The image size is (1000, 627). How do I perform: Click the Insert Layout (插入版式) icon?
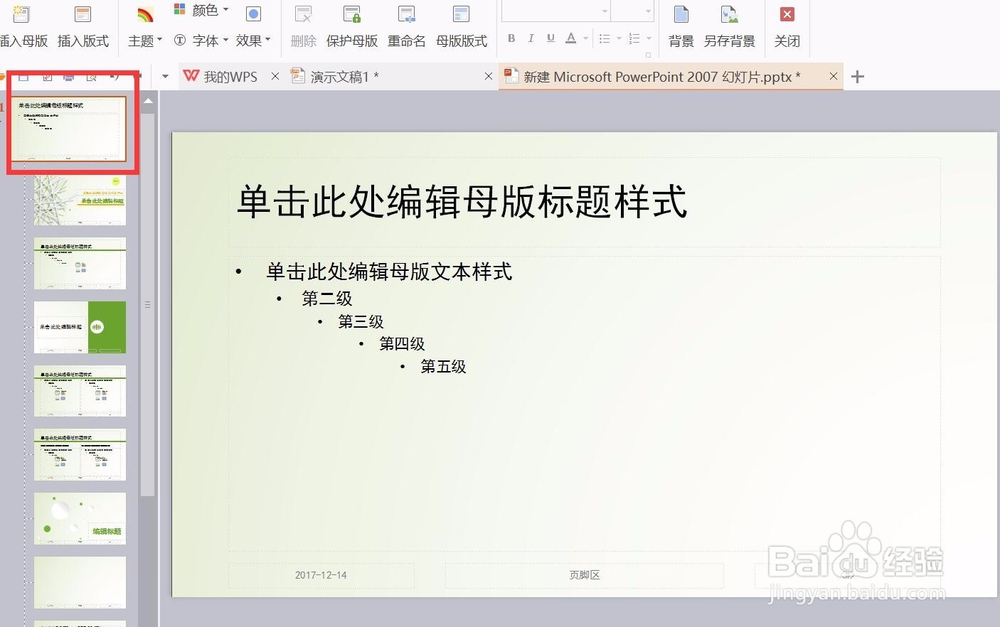click(x=83, y=15)
